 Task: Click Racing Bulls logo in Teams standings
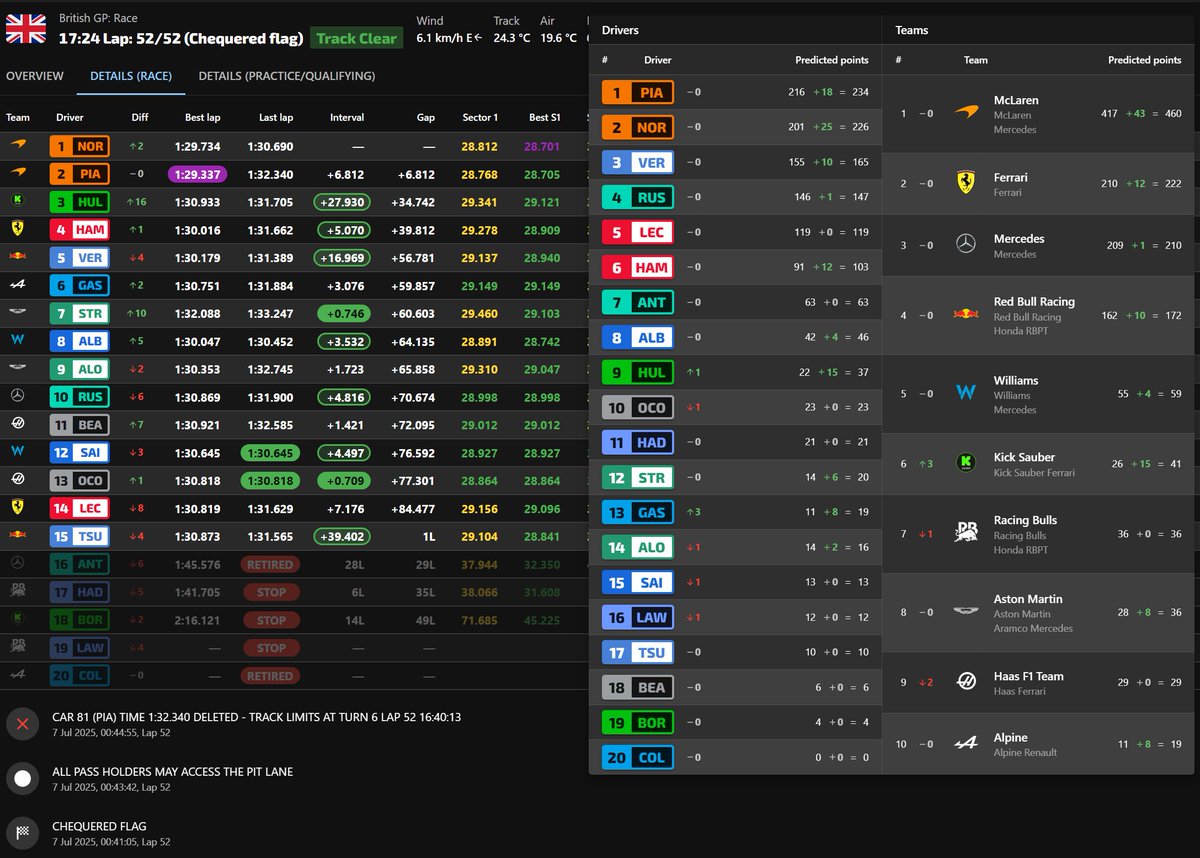(965, 534)
